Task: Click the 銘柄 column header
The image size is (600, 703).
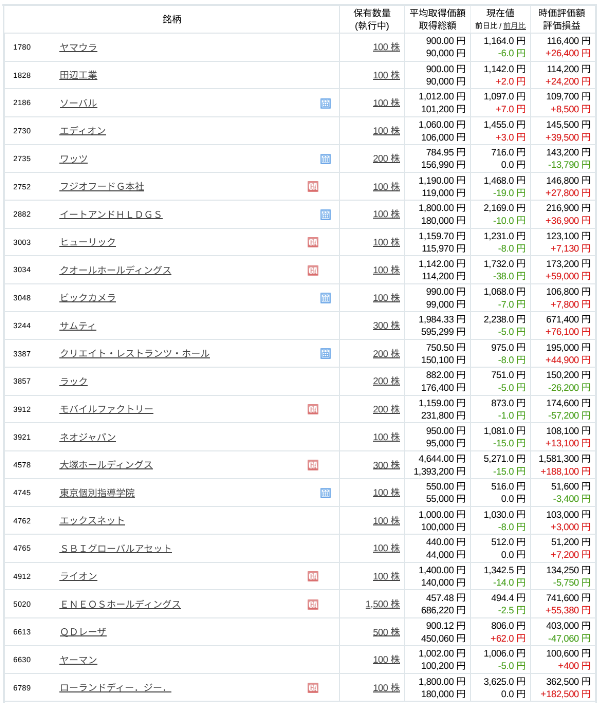Action: [x=172, y=19]
